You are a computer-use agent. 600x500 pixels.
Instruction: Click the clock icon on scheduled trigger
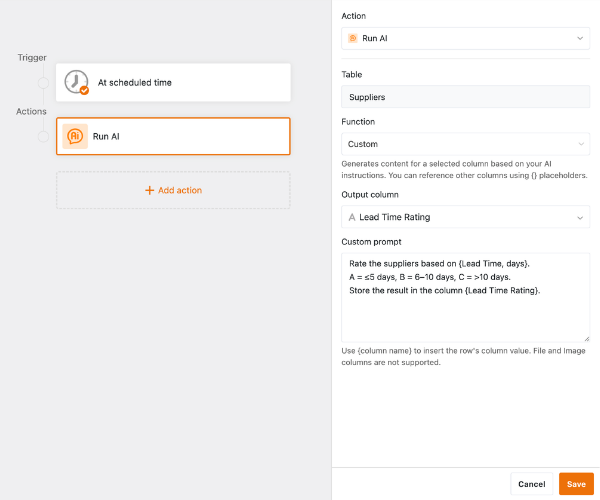pyautogui.click(x=76, y=82)
